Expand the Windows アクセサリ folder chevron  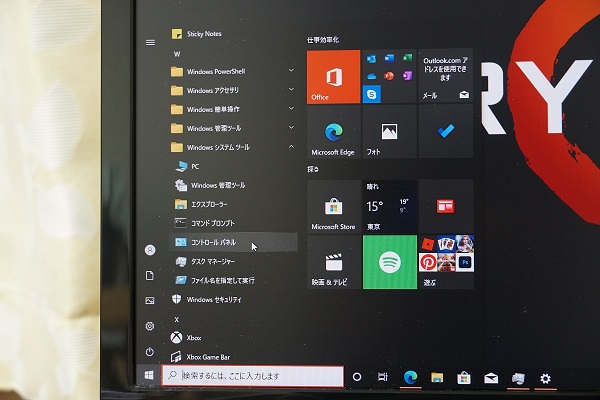[x=291, y=90]
